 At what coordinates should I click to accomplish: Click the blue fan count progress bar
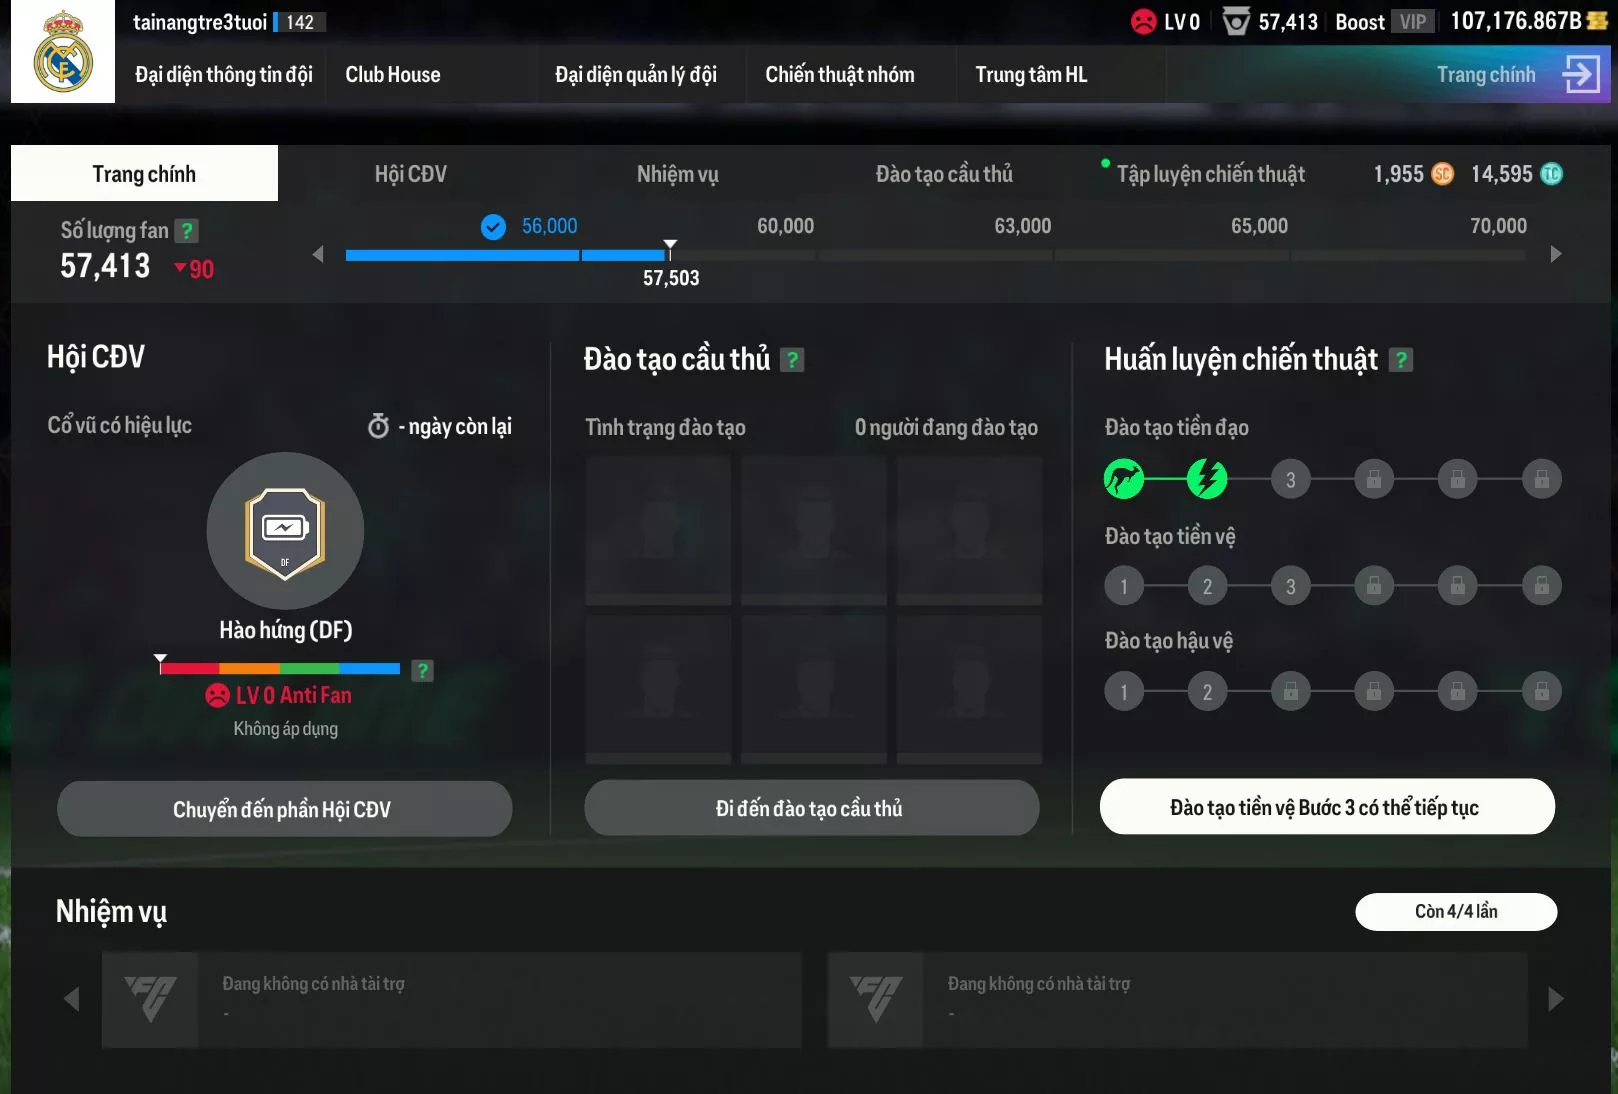[505, 255]
